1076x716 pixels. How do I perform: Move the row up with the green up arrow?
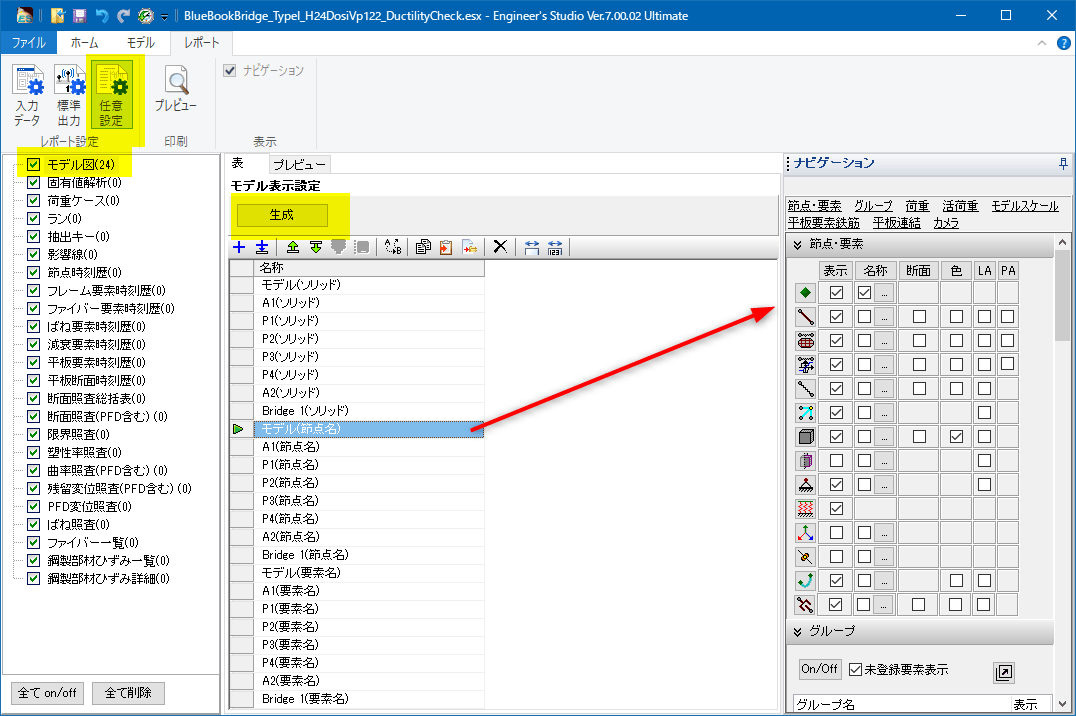point(293,247)
